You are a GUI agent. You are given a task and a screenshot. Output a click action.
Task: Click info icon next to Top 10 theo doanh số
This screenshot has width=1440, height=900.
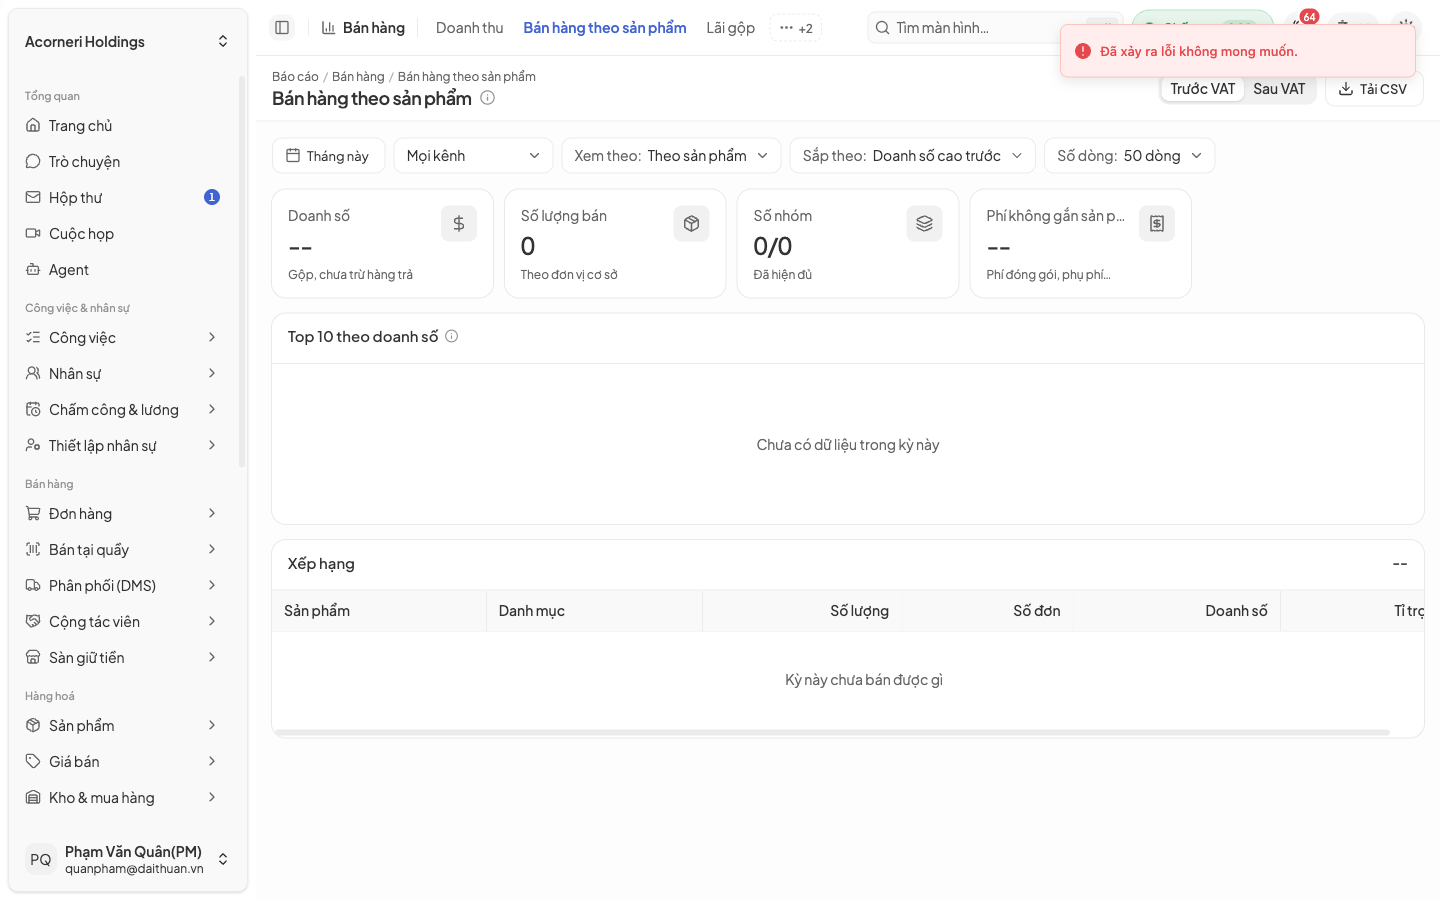[x=452, y=337]
